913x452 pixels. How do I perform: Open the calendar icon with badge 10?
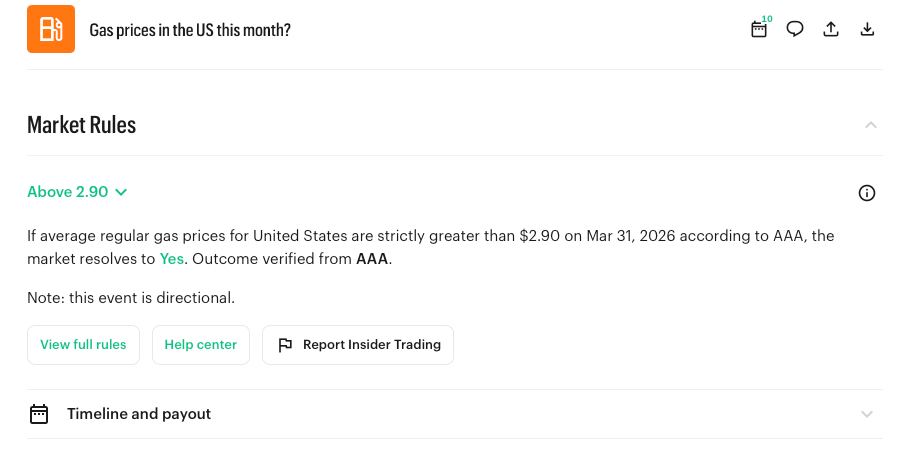pyautogui.click(x=759, y=29)
